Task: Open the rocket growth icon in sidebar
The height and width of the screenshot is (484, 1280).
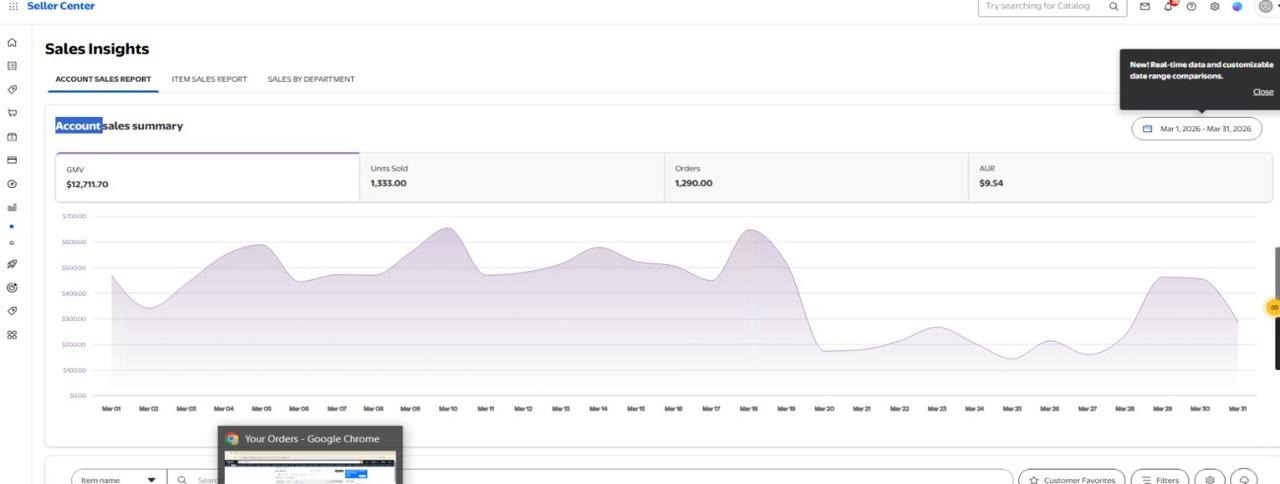Action: [12, 264]
